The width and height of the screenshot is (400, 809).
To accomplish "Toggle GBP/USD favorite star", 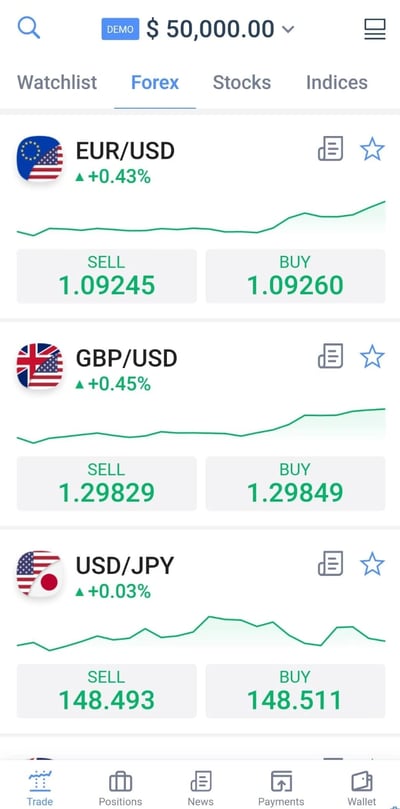I will coord(372,357).
